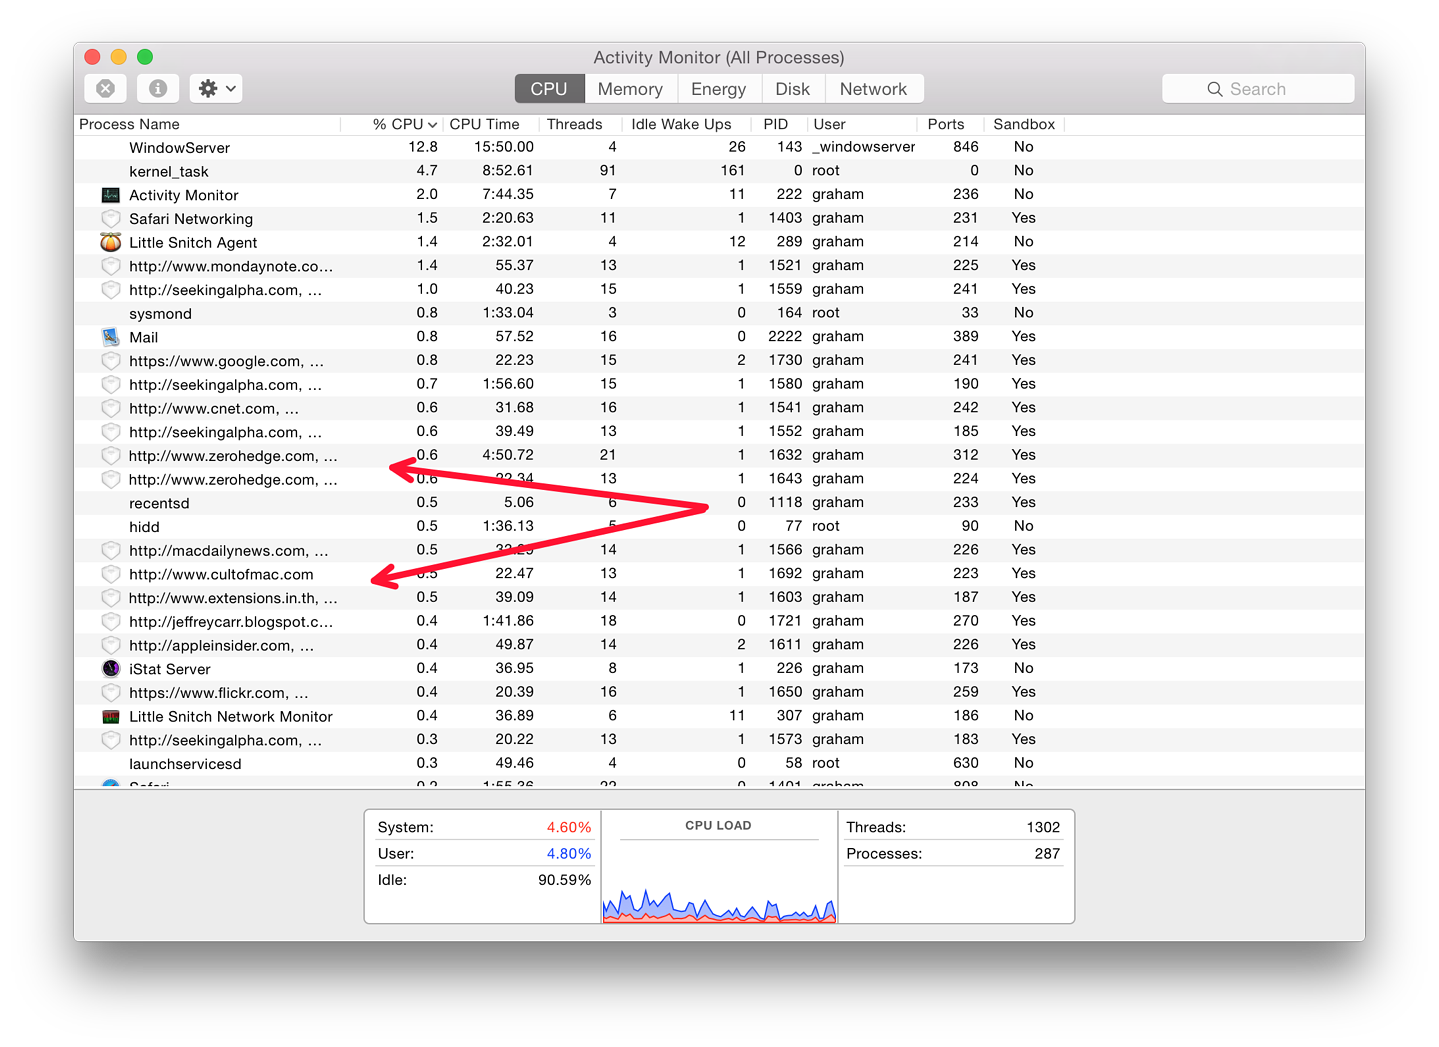Viewport: 1439px width, 1047px height.
Task: Click the CPU LOAD graph
Action: (x=718, y=904)
